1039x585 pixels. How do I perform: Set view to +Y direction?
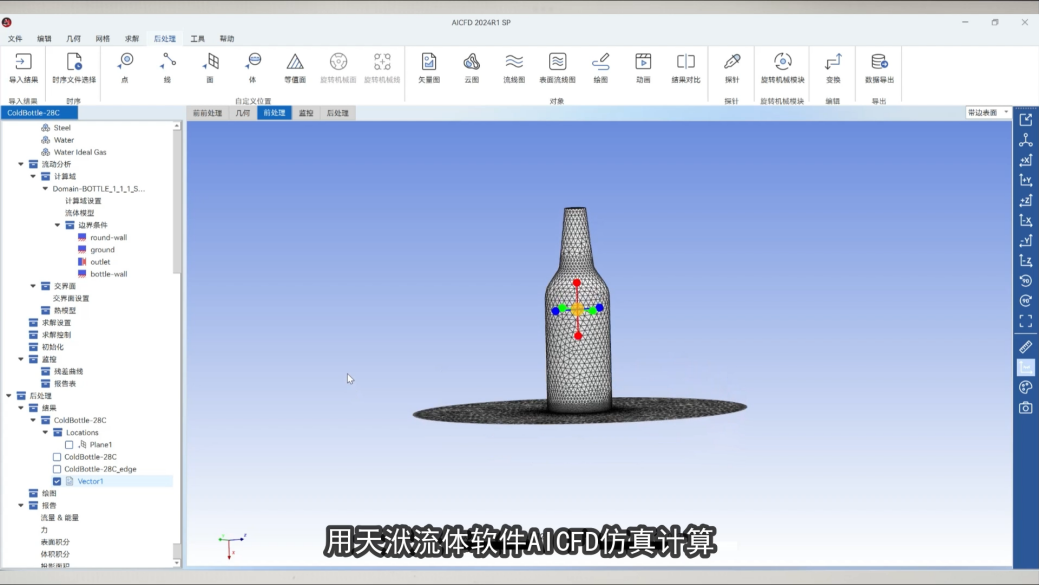point(1026,180)
